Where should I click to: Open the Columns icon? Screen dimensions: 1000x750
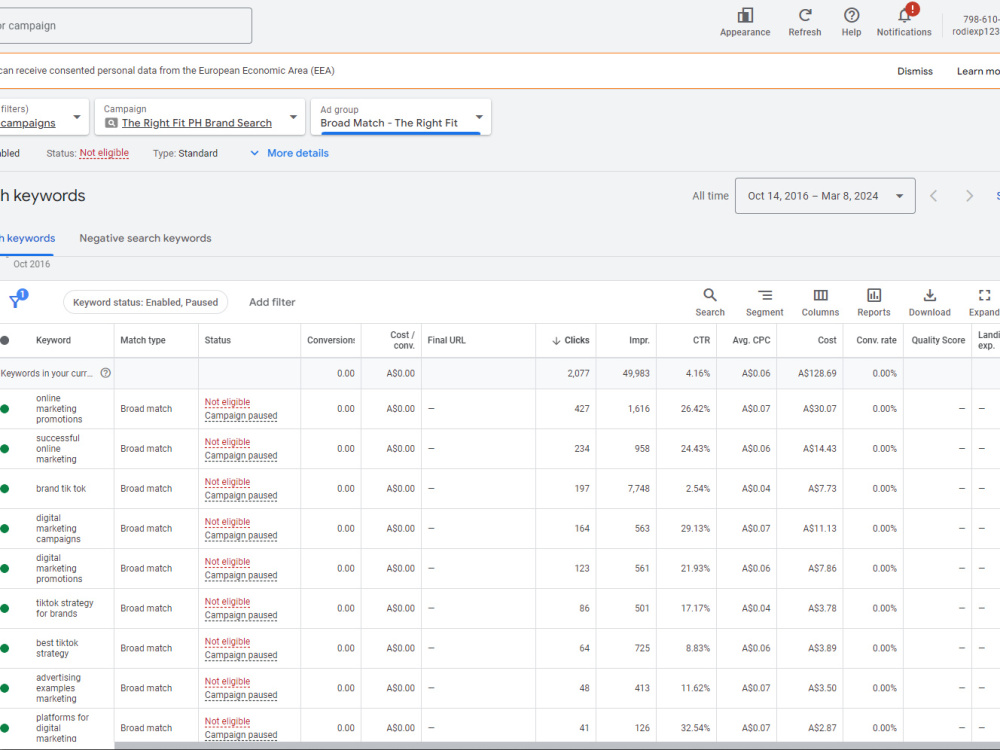(x=820, y=295)
